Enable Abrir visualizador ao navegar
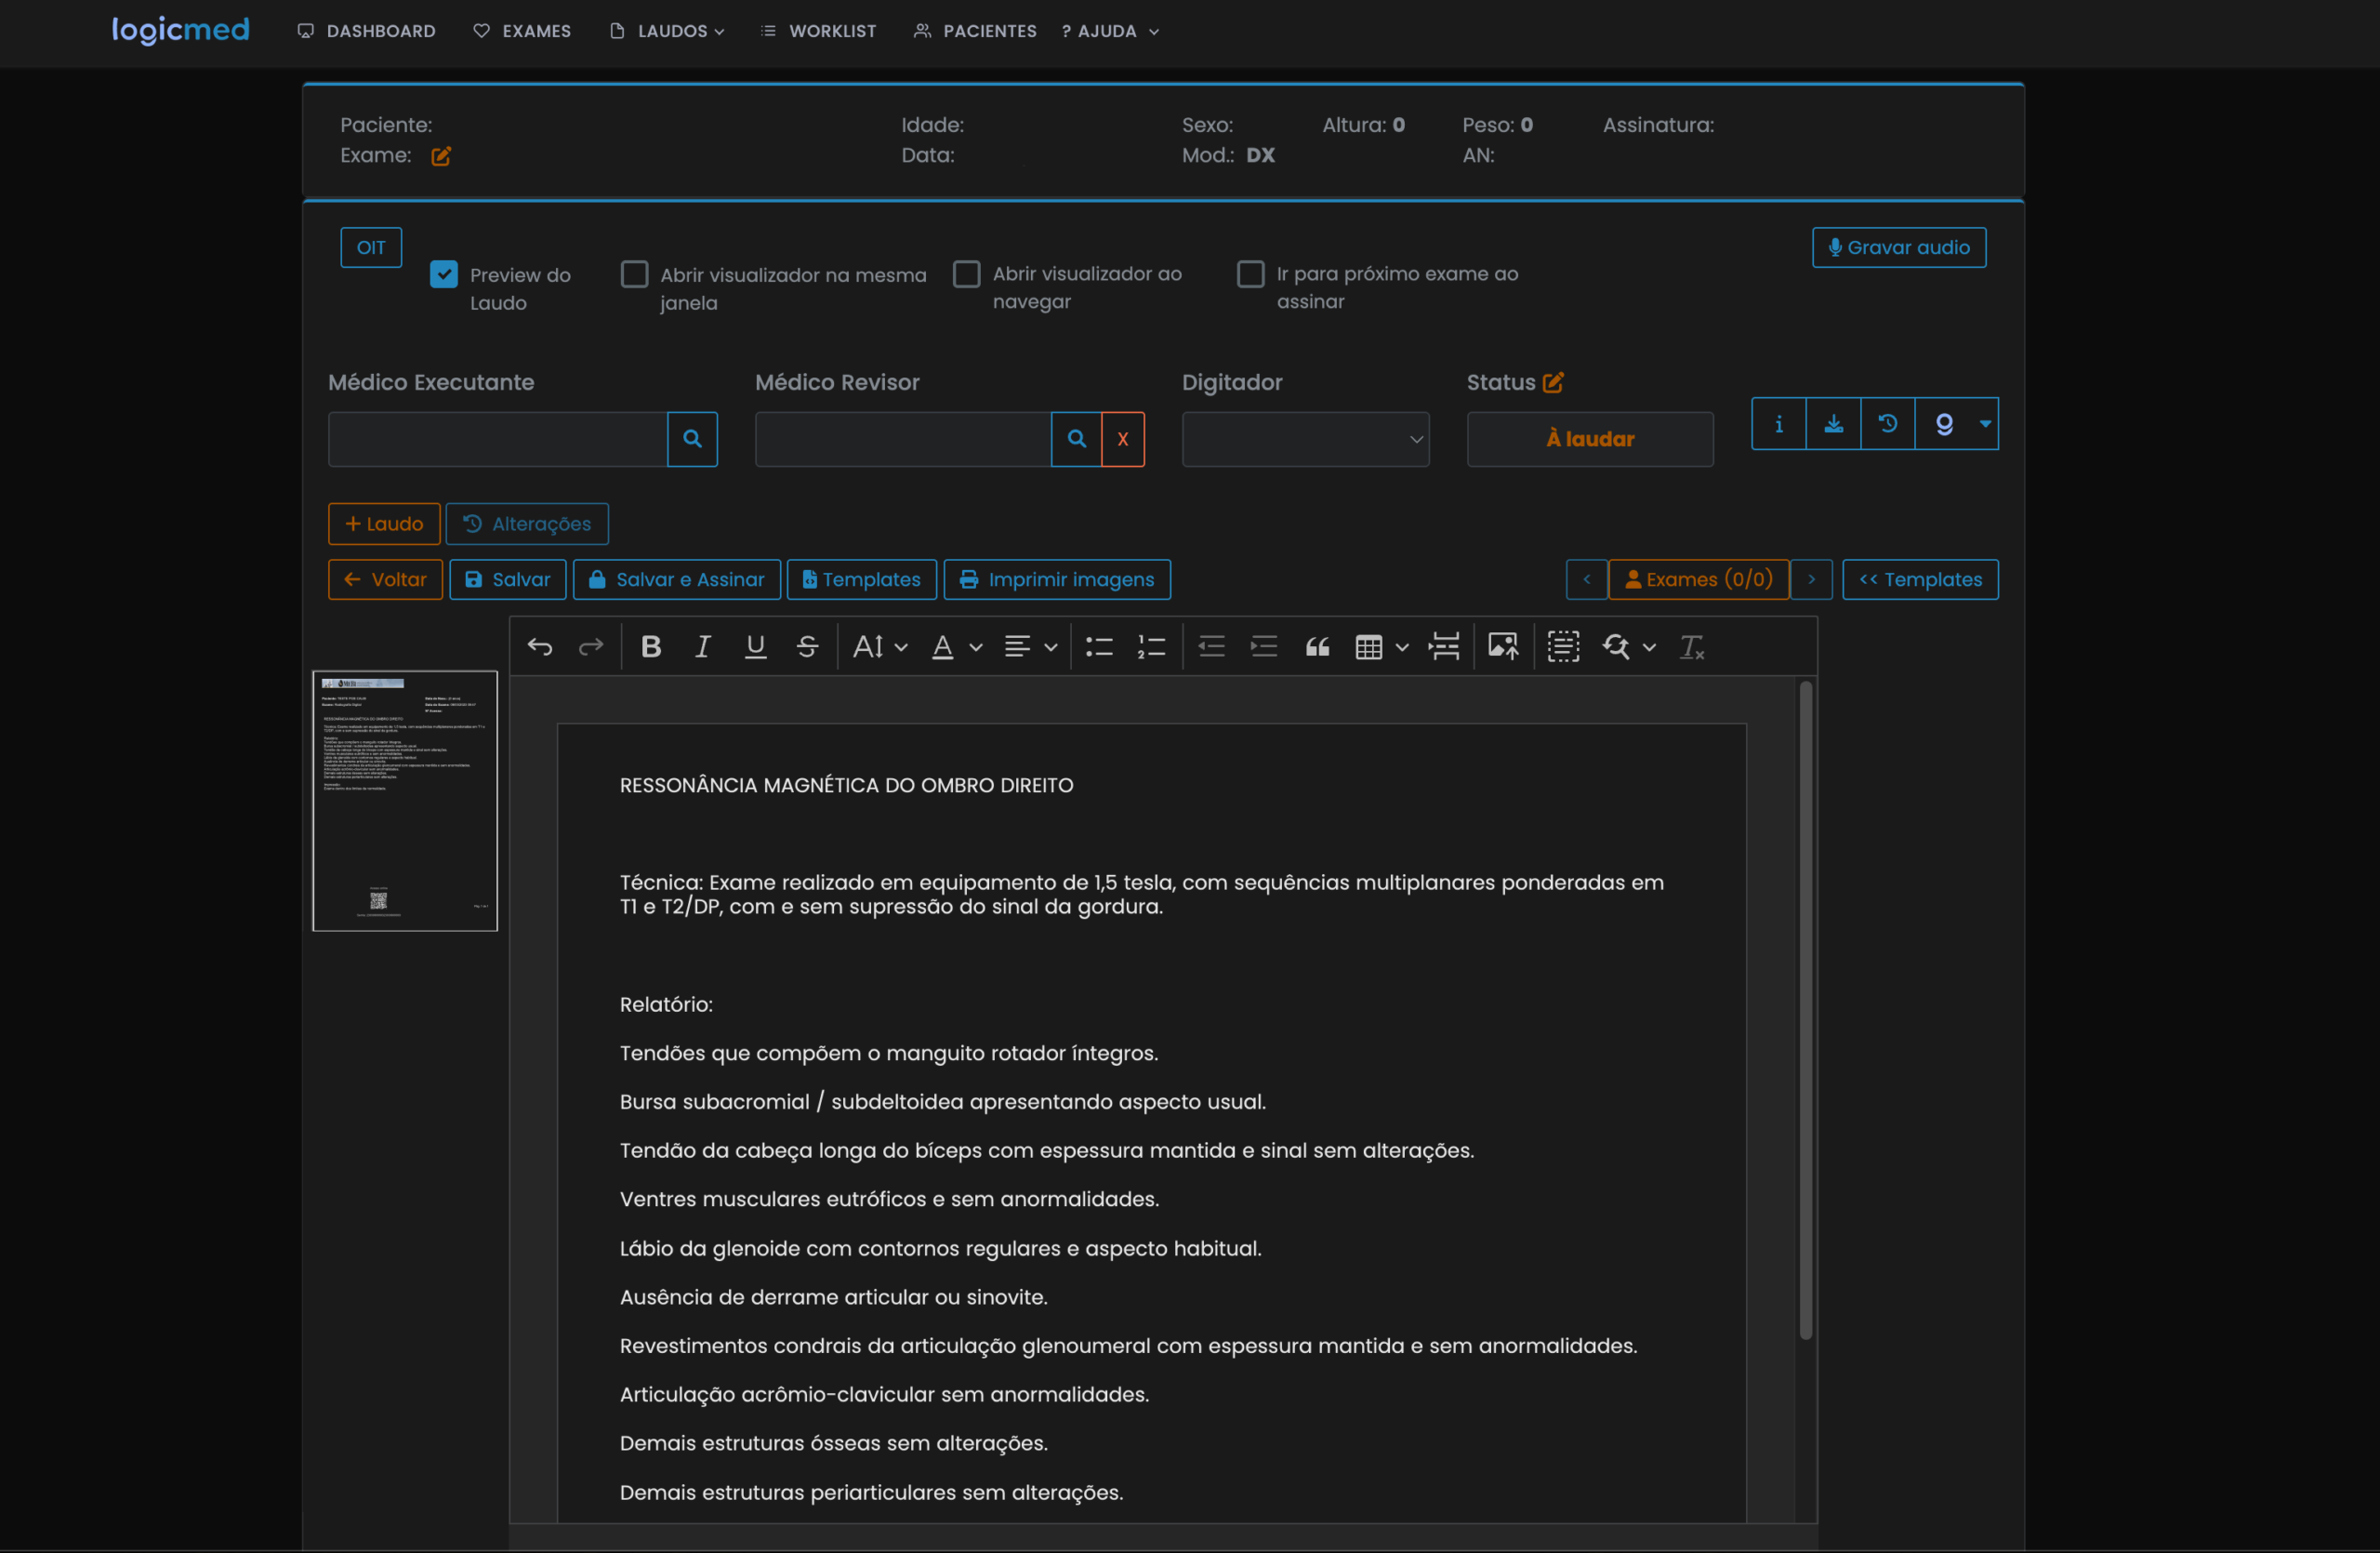Screen dimensions: 2380x1553 coord(967,274)
